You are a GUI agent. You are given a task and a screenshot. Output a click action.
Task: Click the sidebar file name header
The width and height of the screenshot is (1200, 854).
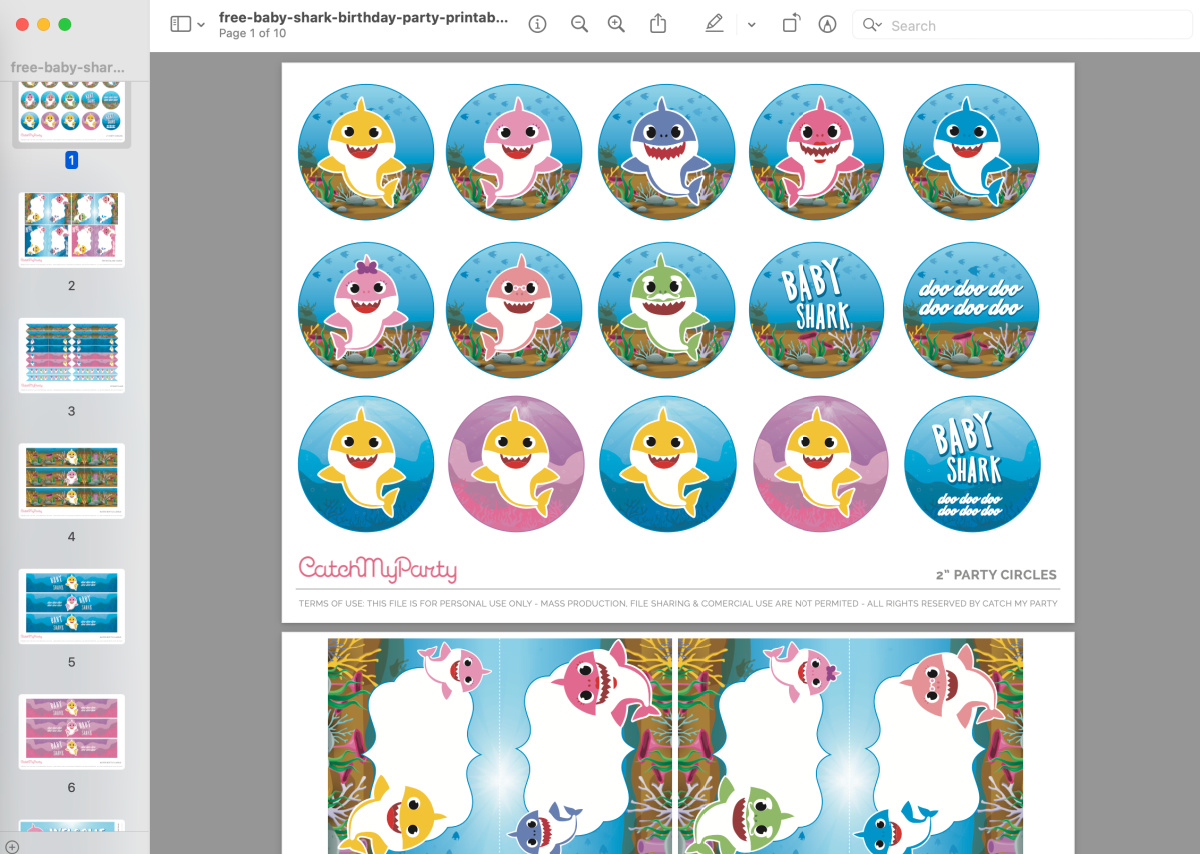coord(68,68)
